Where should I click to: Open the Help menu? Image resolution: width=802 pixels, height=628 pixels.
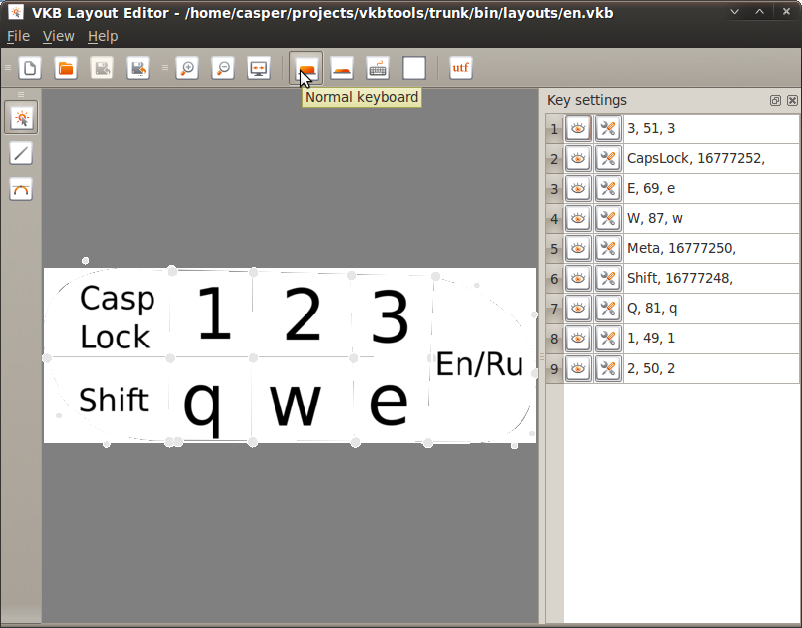point(103,36)
